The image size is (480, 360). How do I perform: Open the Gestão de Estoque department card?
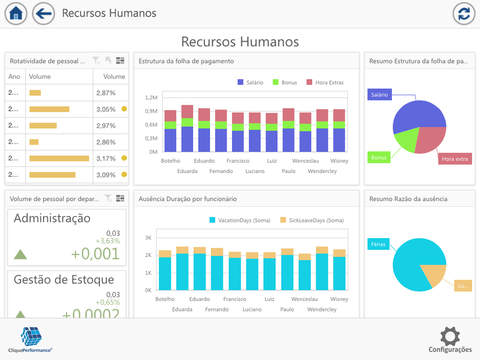click(x=67, y=294)
